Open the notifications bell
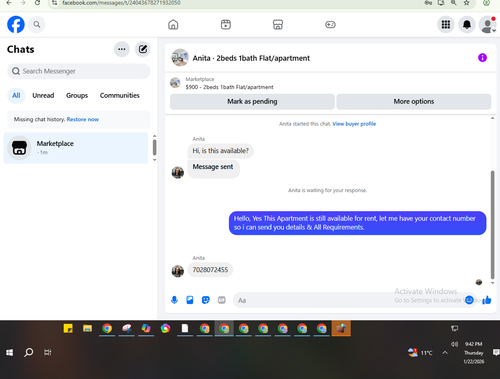The image size is (500, 379). pyautogui.click(x=467, y=24)
